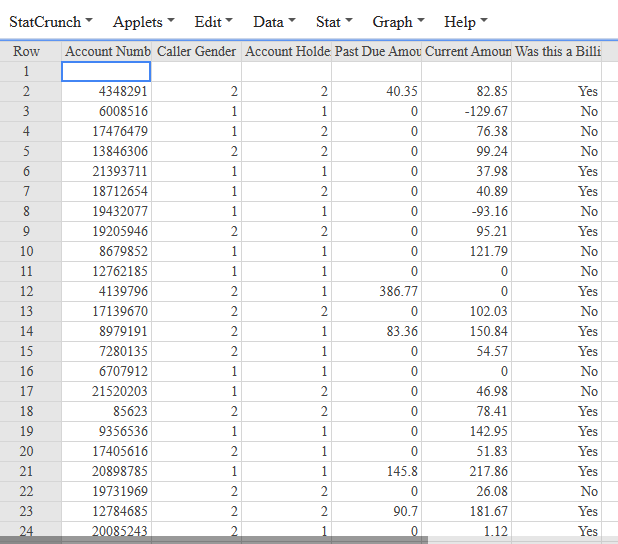This screenshot has width=618, height=544.
Task: Click current amount 37.98
Action: [467, 171]
